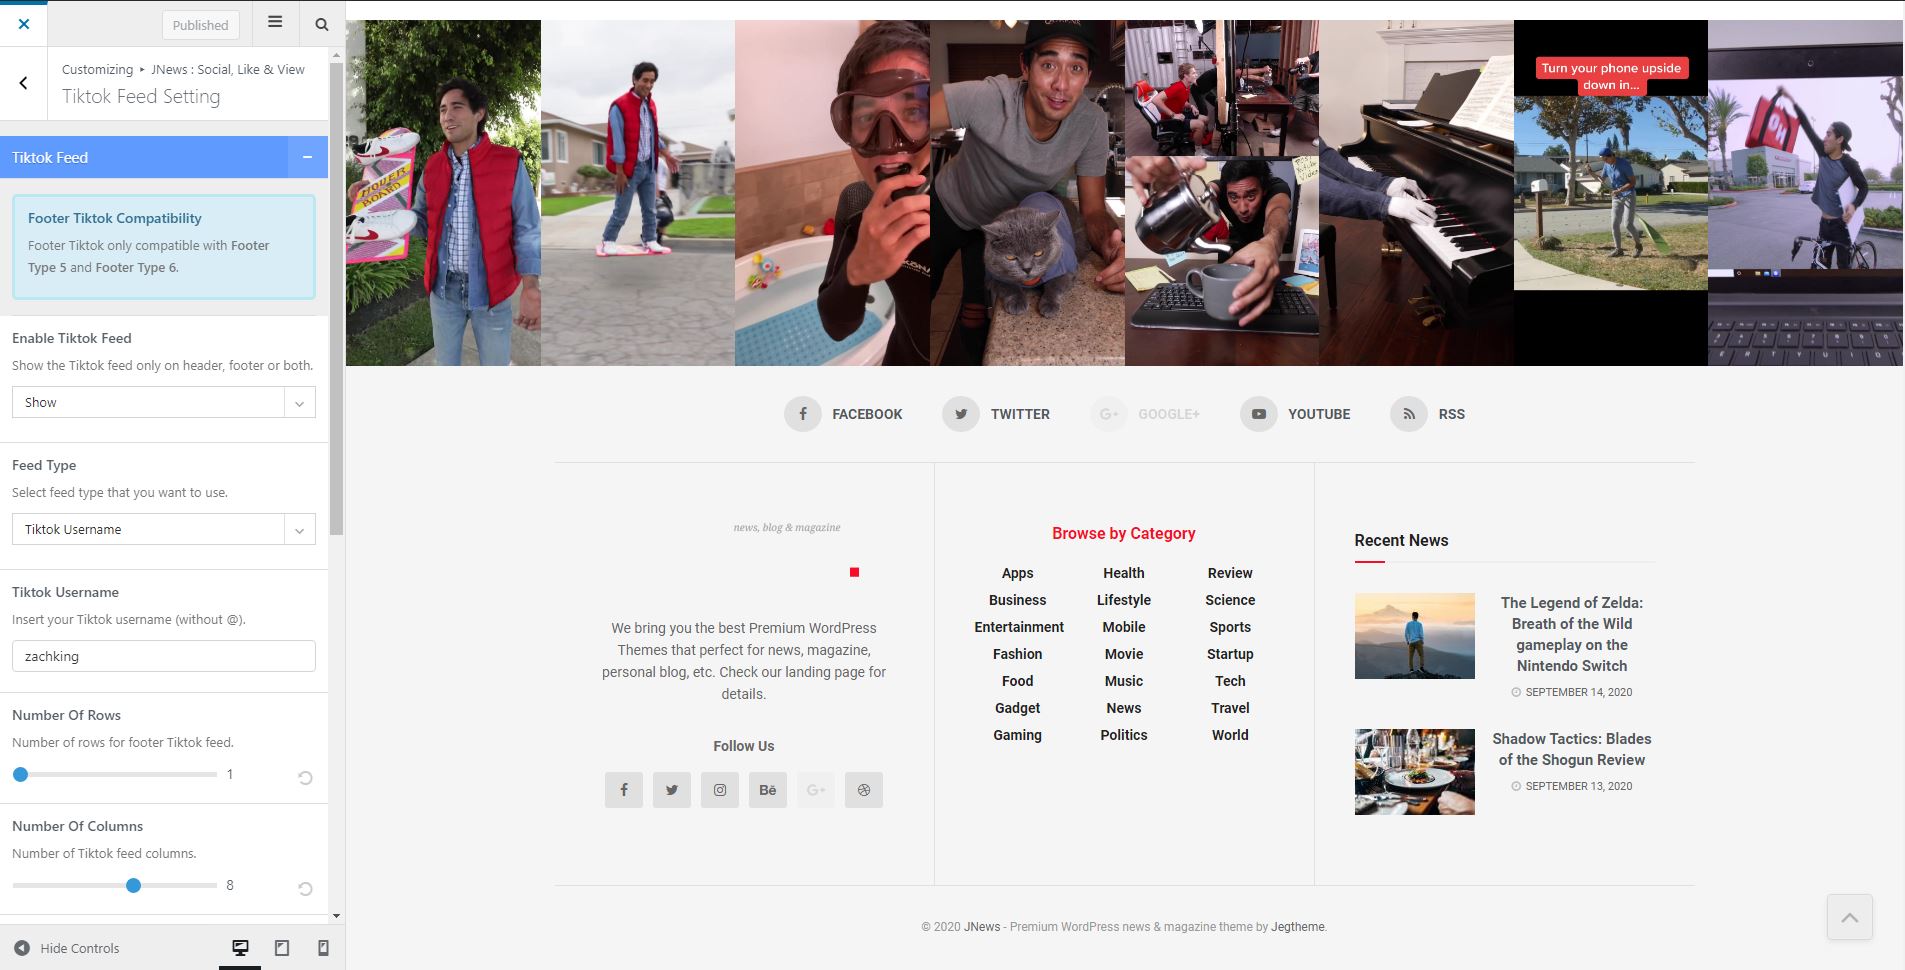Go back using the left chevron arrow
Viewport: 1905px width, 970px height.
click(24, 83)
